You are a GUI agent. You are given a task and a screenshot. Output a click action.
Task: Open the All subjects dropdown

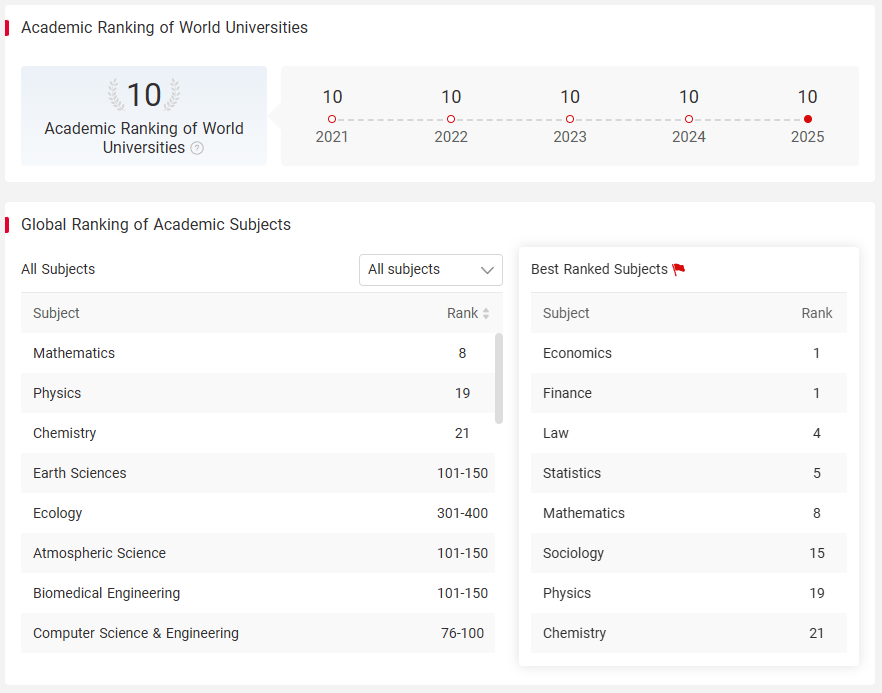point(431,270)
